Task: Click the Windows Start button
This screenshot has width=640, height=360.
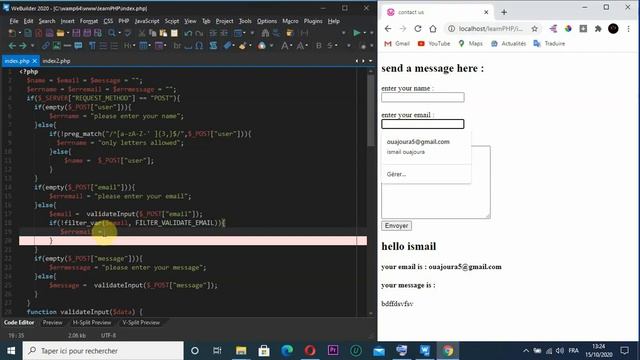Action: click(x=11, y=351)
